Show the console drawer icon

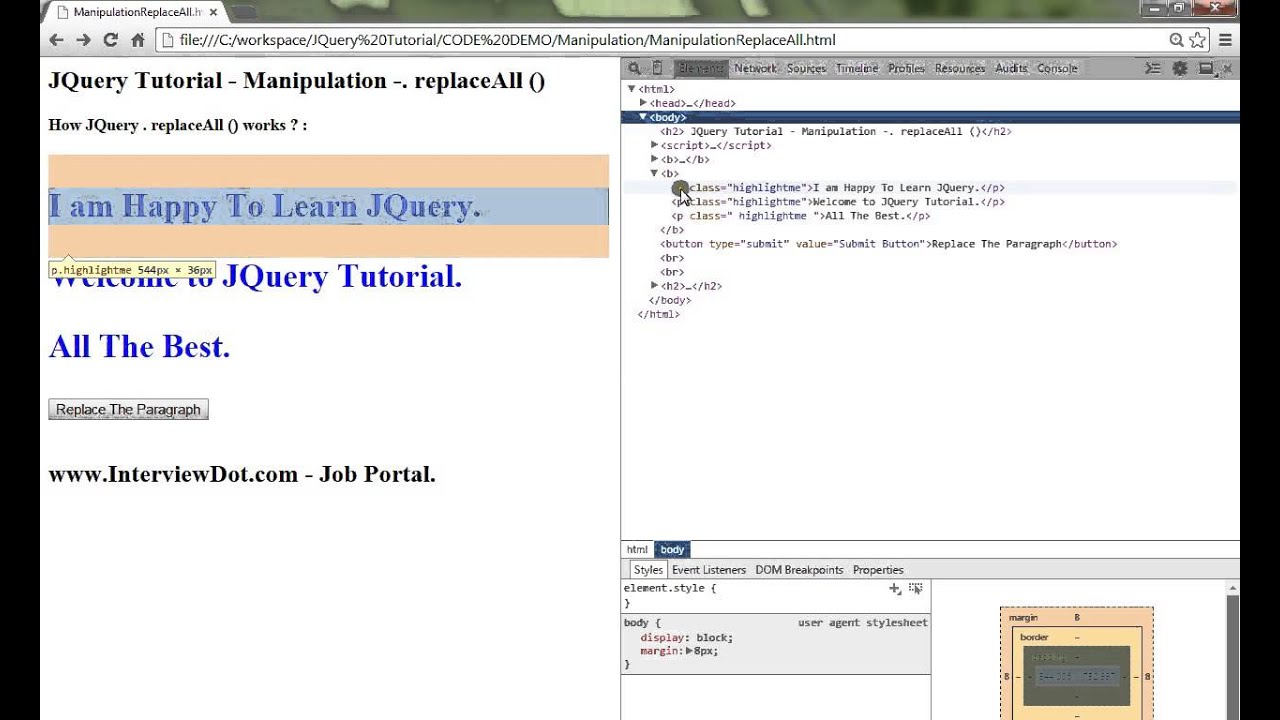(x=1153, y=68)
